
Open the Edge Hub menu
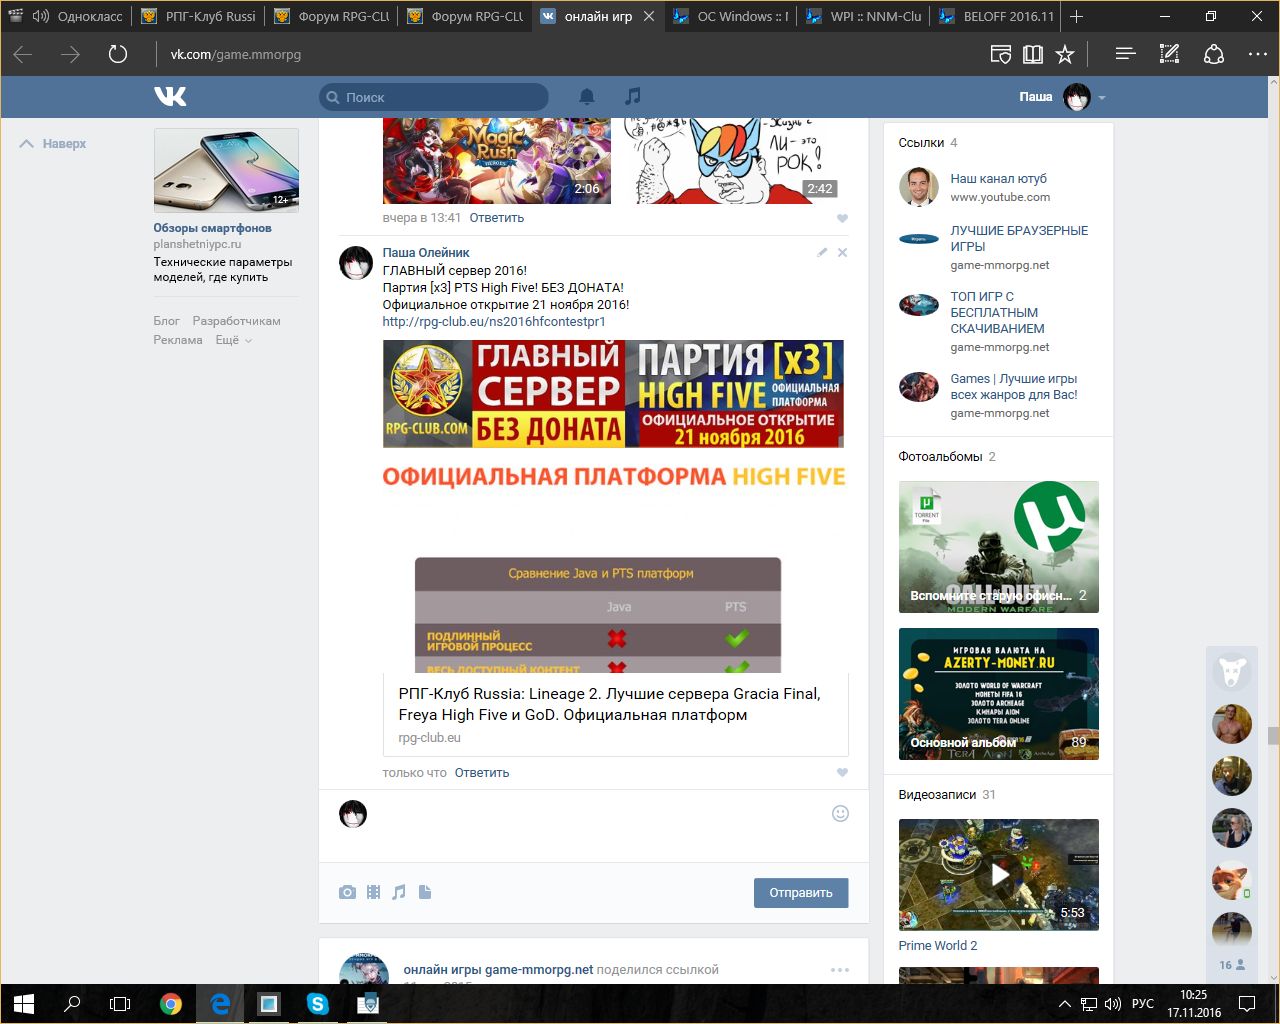(x=1125, y=54)
